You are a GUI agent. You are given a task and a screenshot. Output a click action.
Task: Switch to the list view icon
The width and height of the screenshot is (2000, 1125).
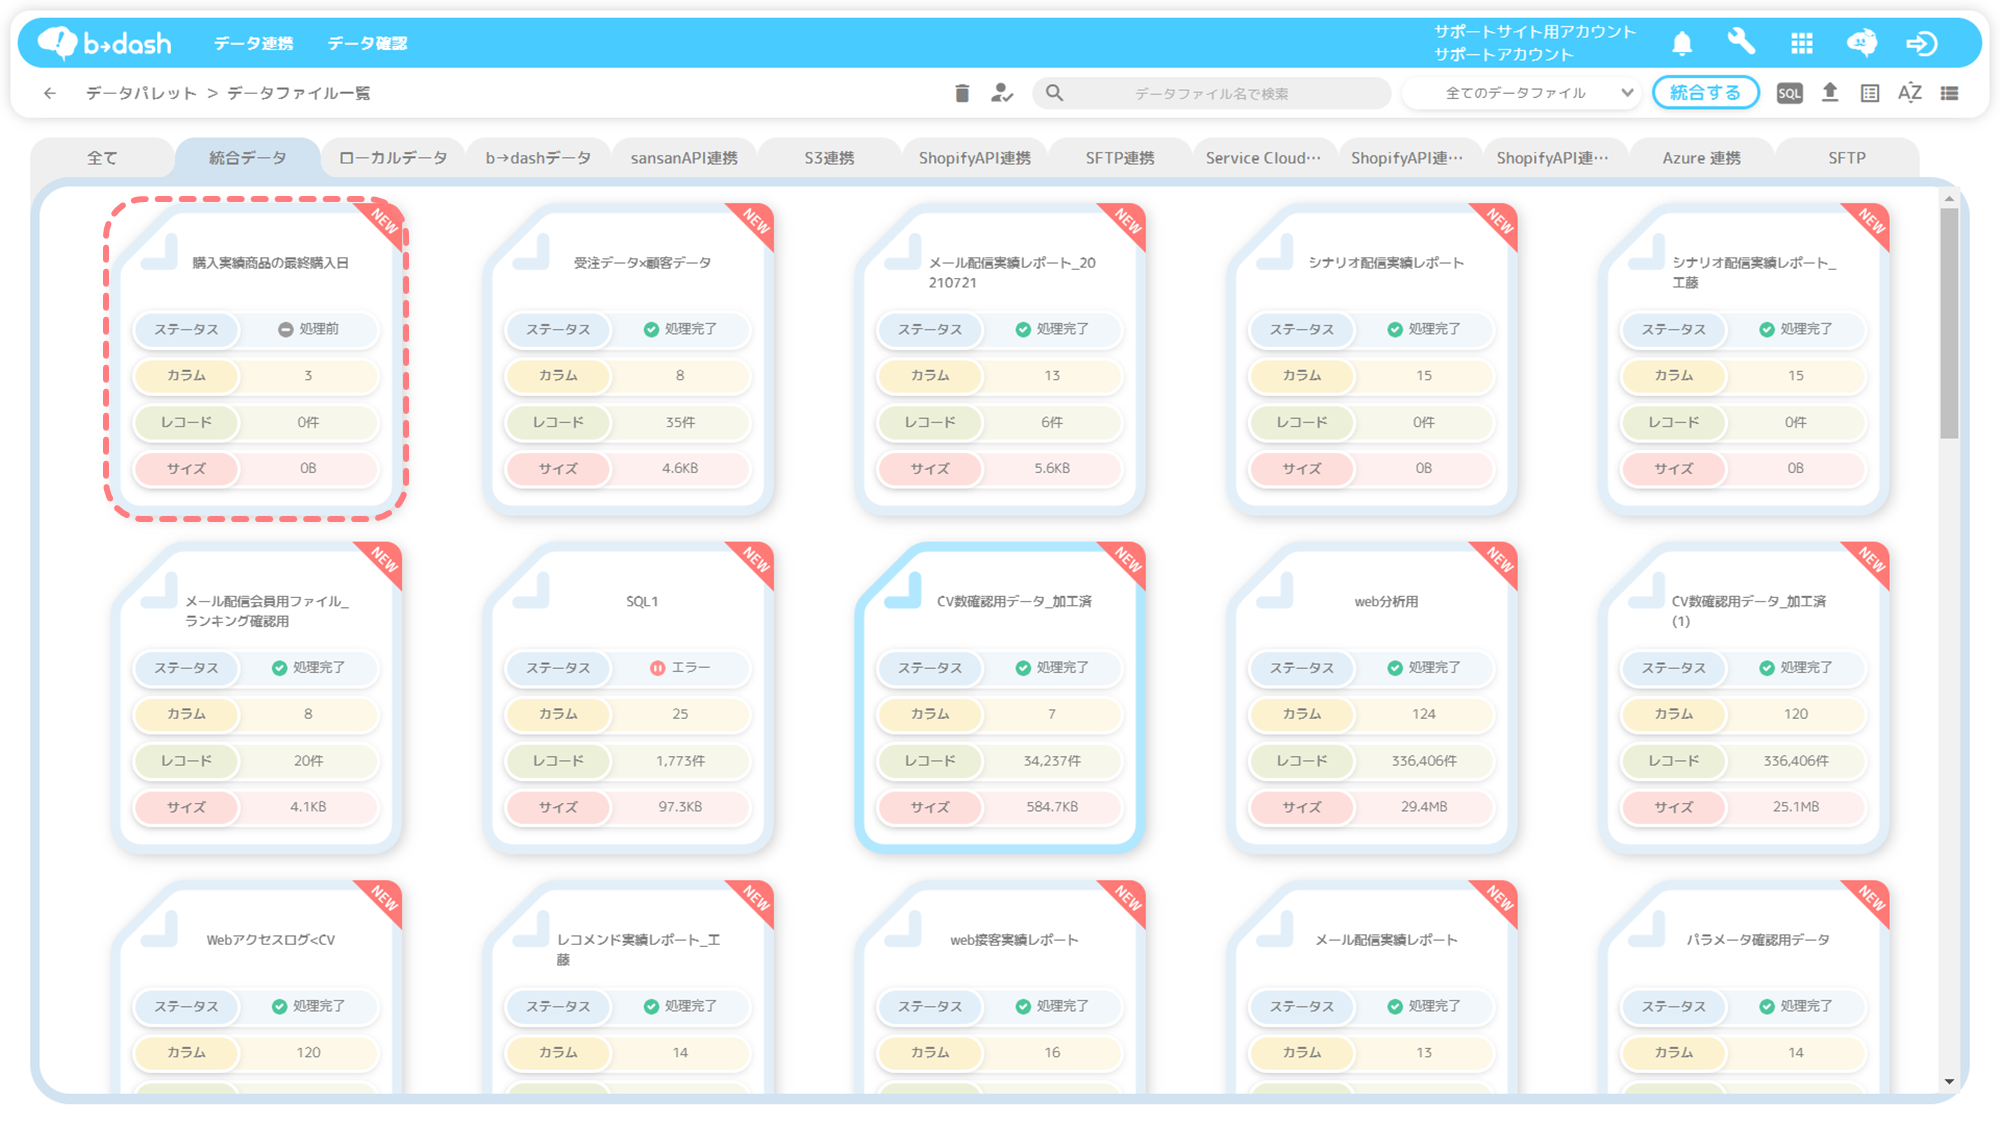(x=1950, y=93)
